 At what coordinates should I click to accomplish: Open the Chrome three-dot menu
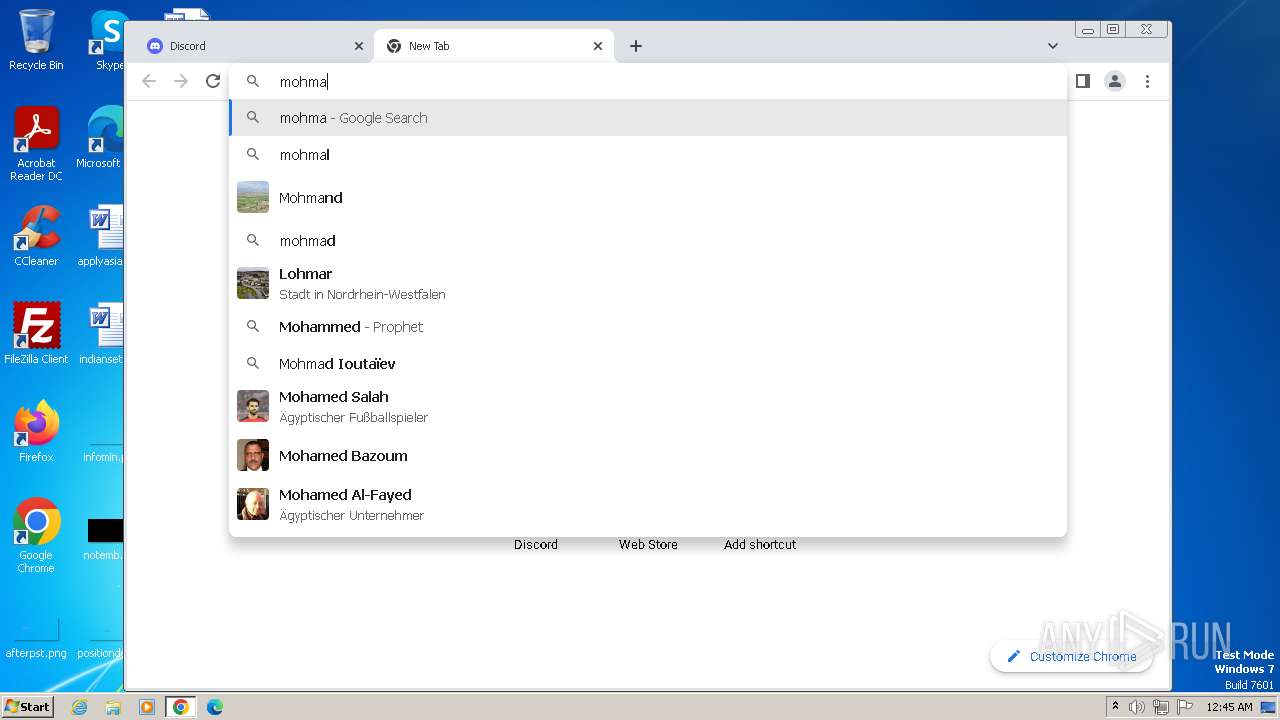point(1147,81)
